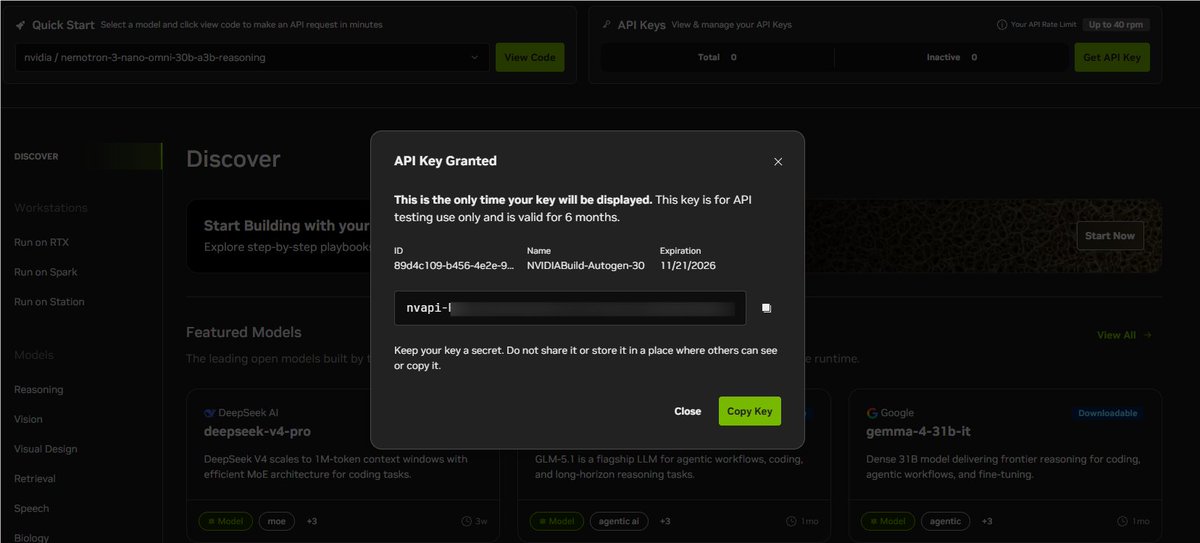Viewport: 1200px width, 543px height.
Task: Select Retrieval category
Action: 35,478
